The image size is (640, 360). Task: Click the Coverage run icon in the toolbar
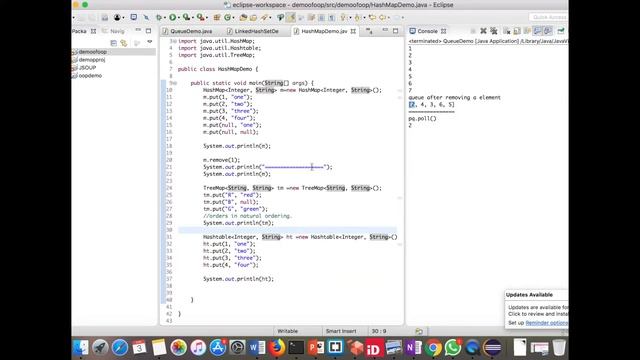pyautogui.click(x=187, y=18)
